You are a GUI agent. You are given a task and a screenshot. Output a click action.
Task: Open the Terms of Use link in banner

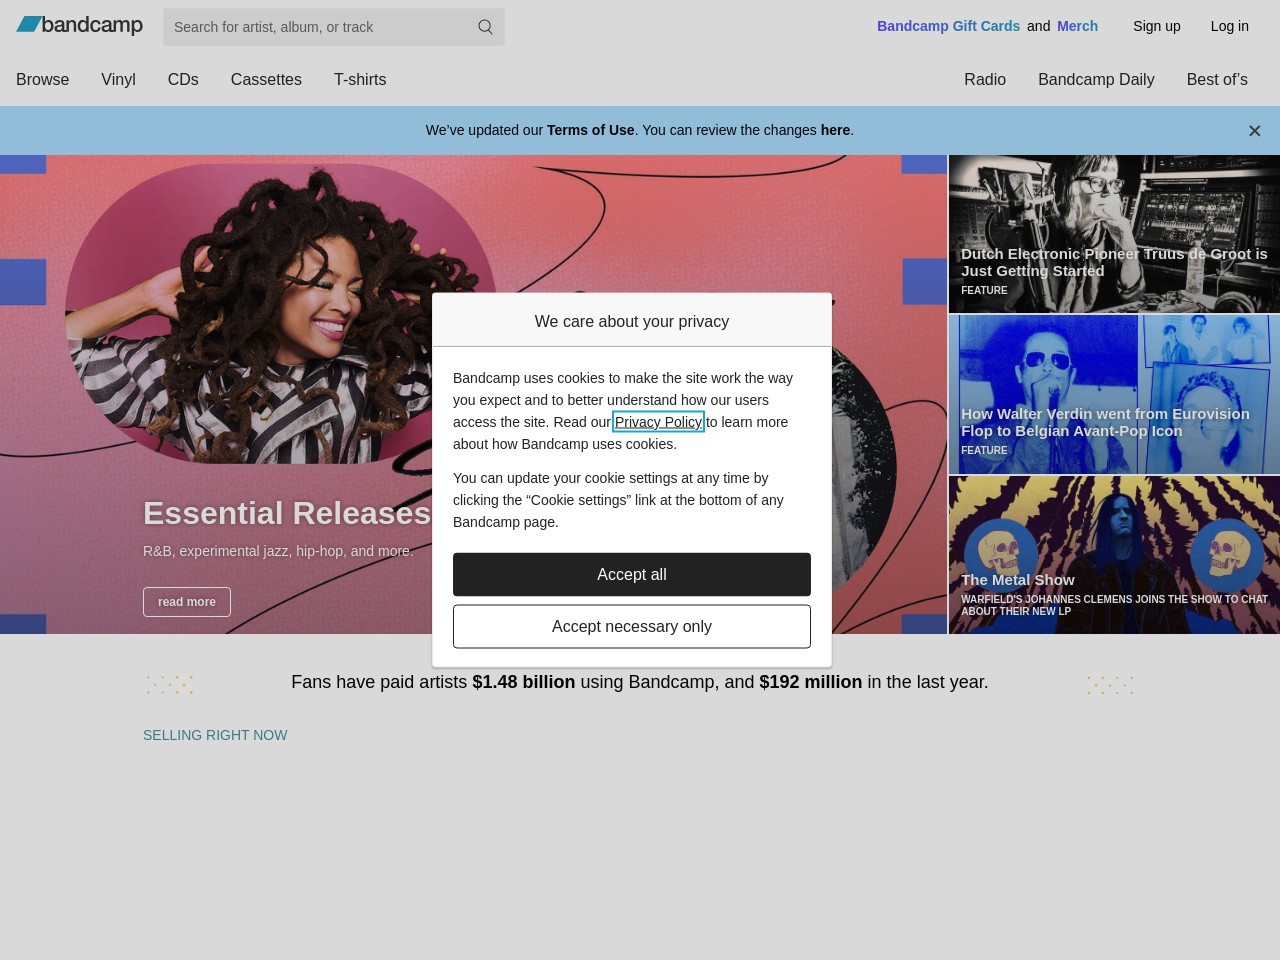pyautogui.click(x=590, y=130)
